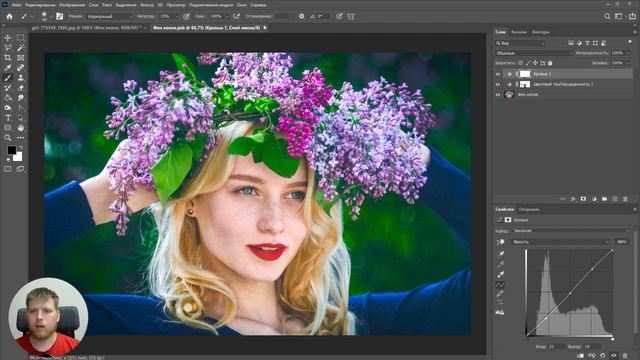Select the Frame tool

pos(20,58)
